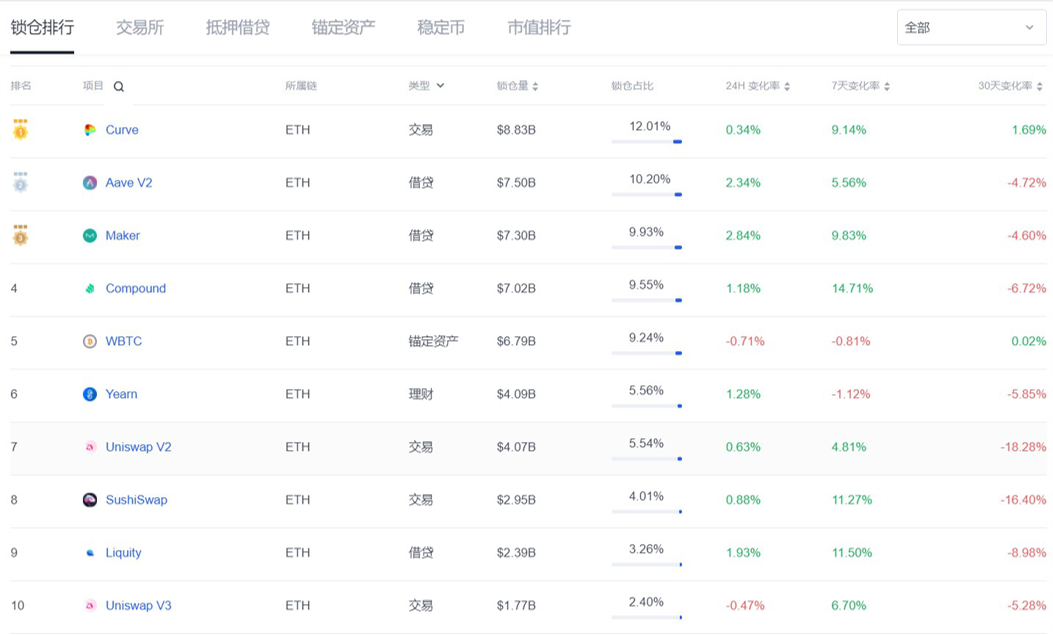
Task: Open project search via magnifier icon
Action: (119, 87)
